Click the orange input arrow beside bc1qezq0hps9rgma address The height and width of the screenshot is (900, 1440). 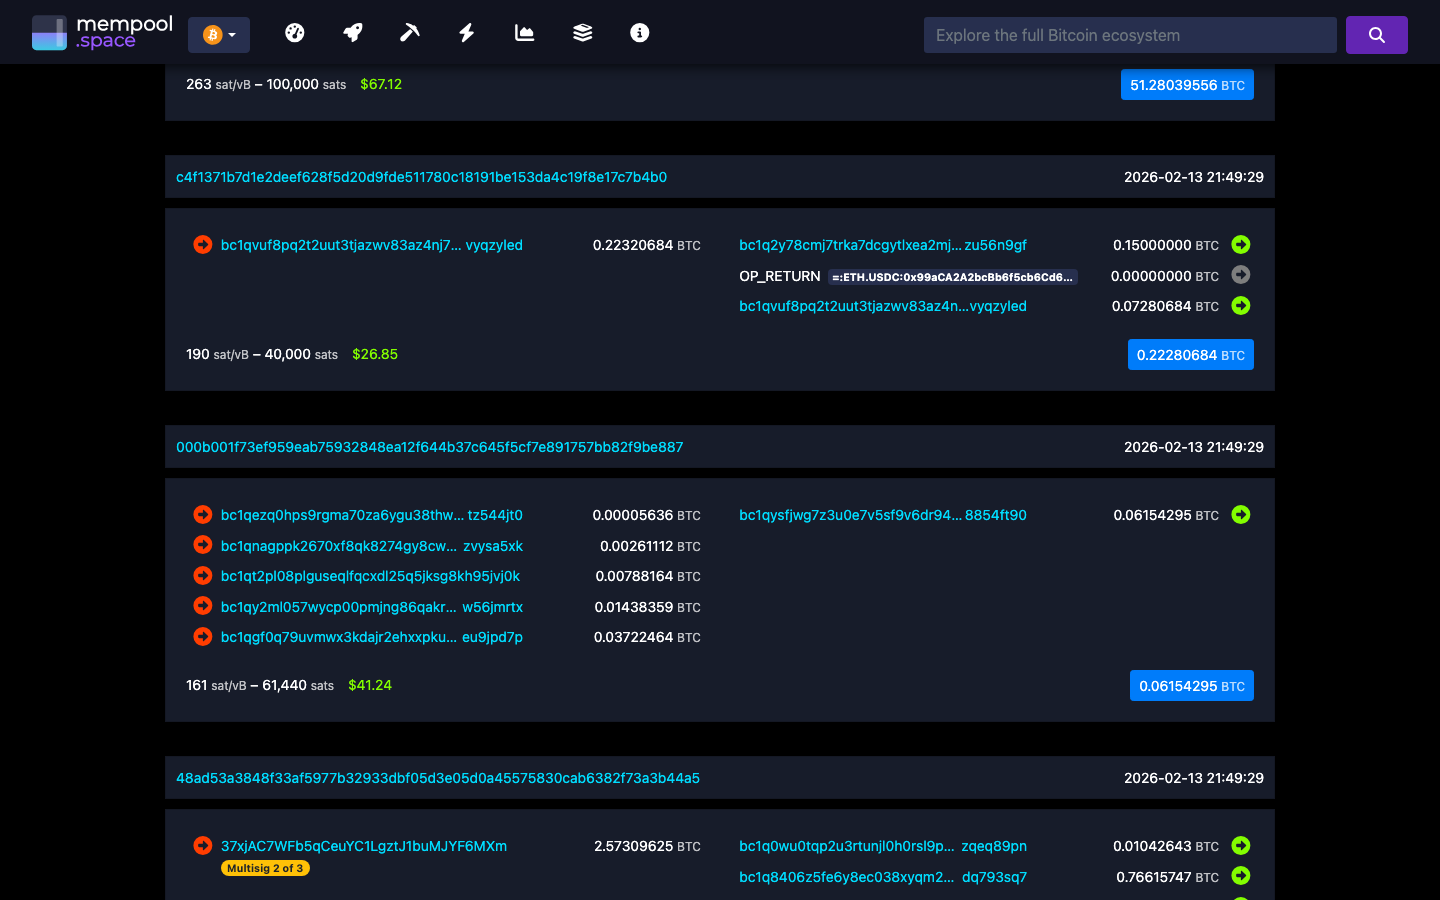click(x=202, y=515)
